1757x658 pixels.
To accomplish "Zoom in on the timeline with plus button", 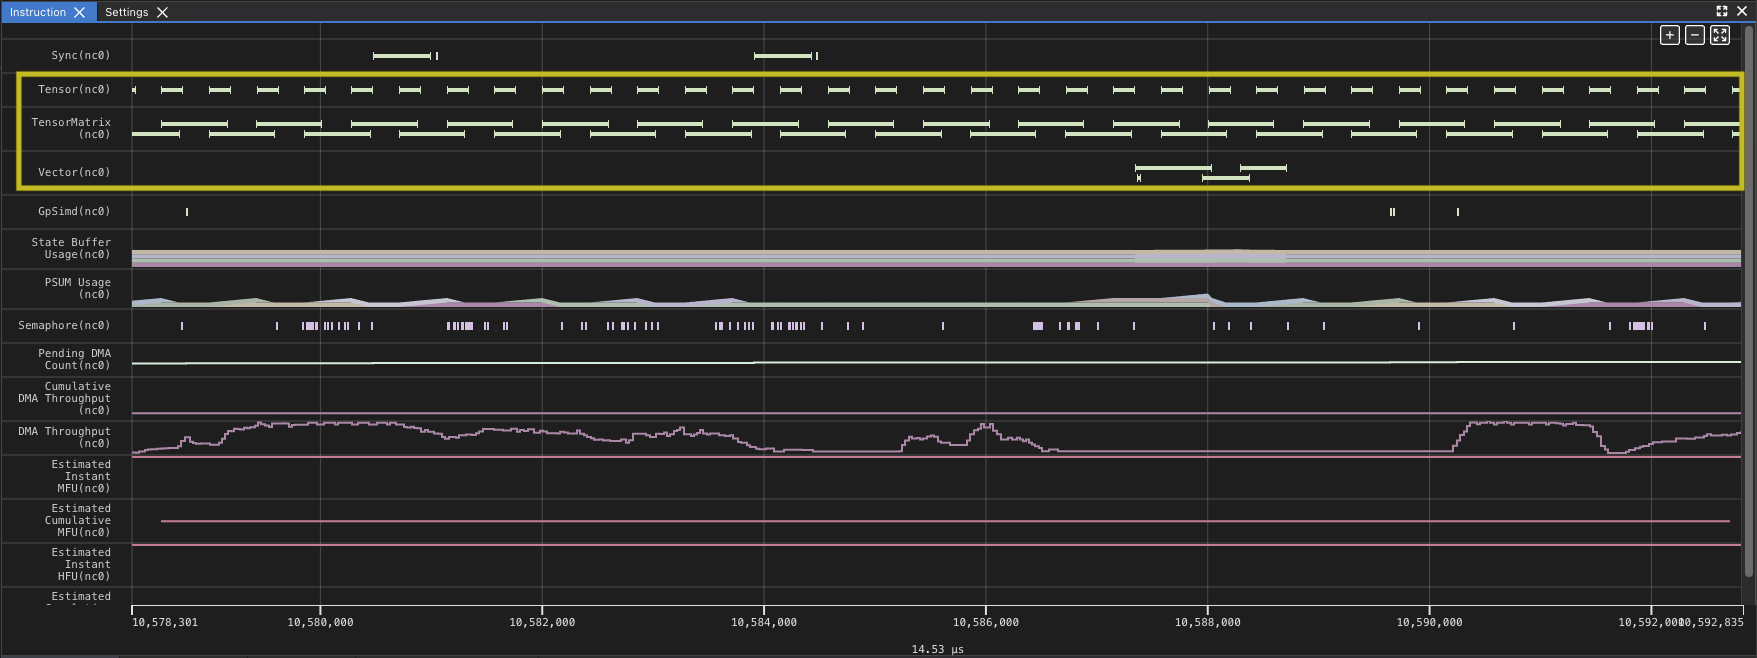I will tap(1669, 35).
